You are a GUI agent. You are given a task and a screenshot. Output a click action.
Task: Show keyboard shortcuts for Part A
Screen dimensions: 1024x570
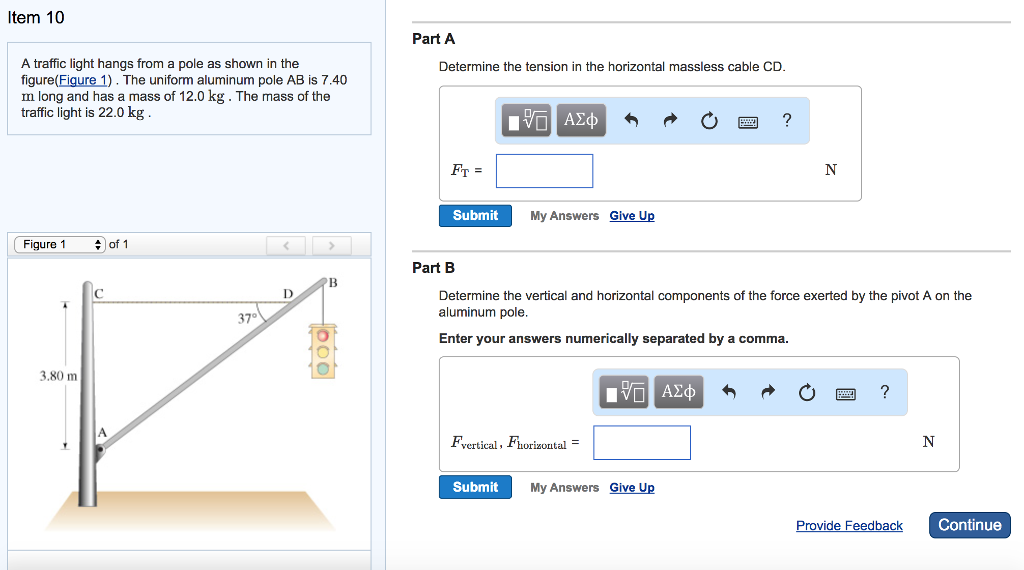tap(748, 122)
